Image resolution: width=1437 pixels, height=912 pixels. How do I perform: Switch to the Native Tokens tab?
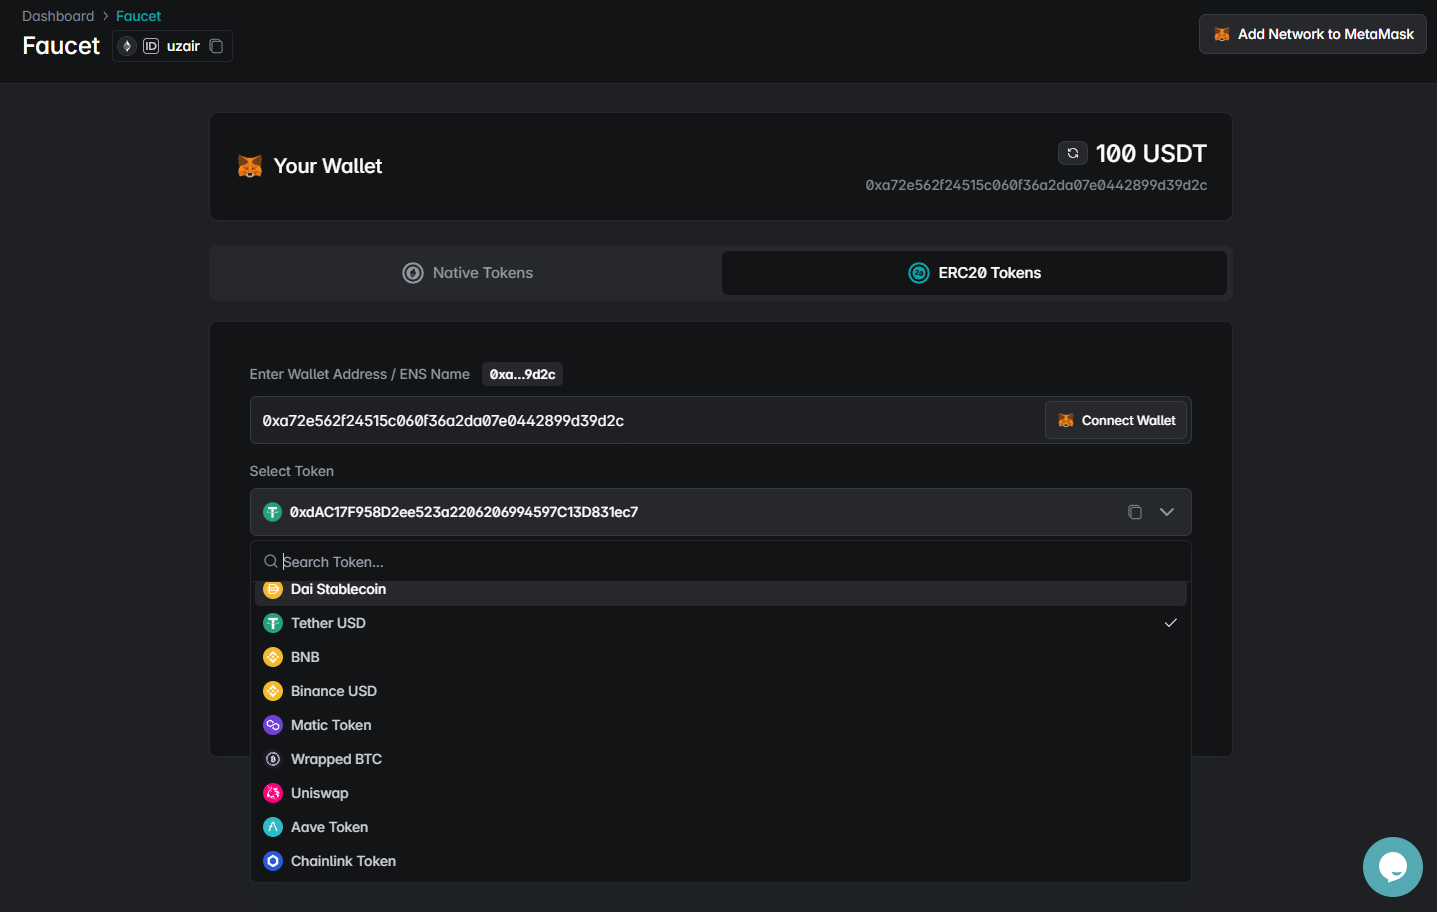coord(467,273)
